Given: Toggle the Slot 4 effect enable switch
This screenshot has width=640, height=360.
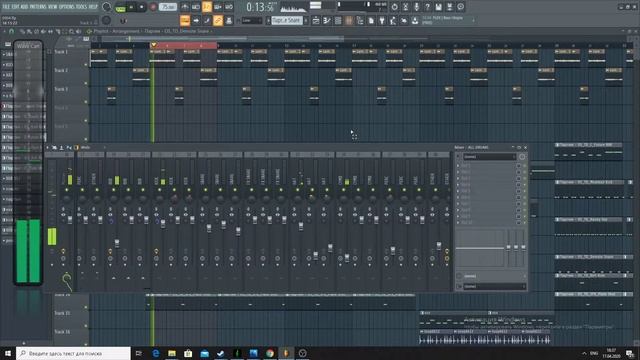Looking at the screenshot, I should [524, 185].
